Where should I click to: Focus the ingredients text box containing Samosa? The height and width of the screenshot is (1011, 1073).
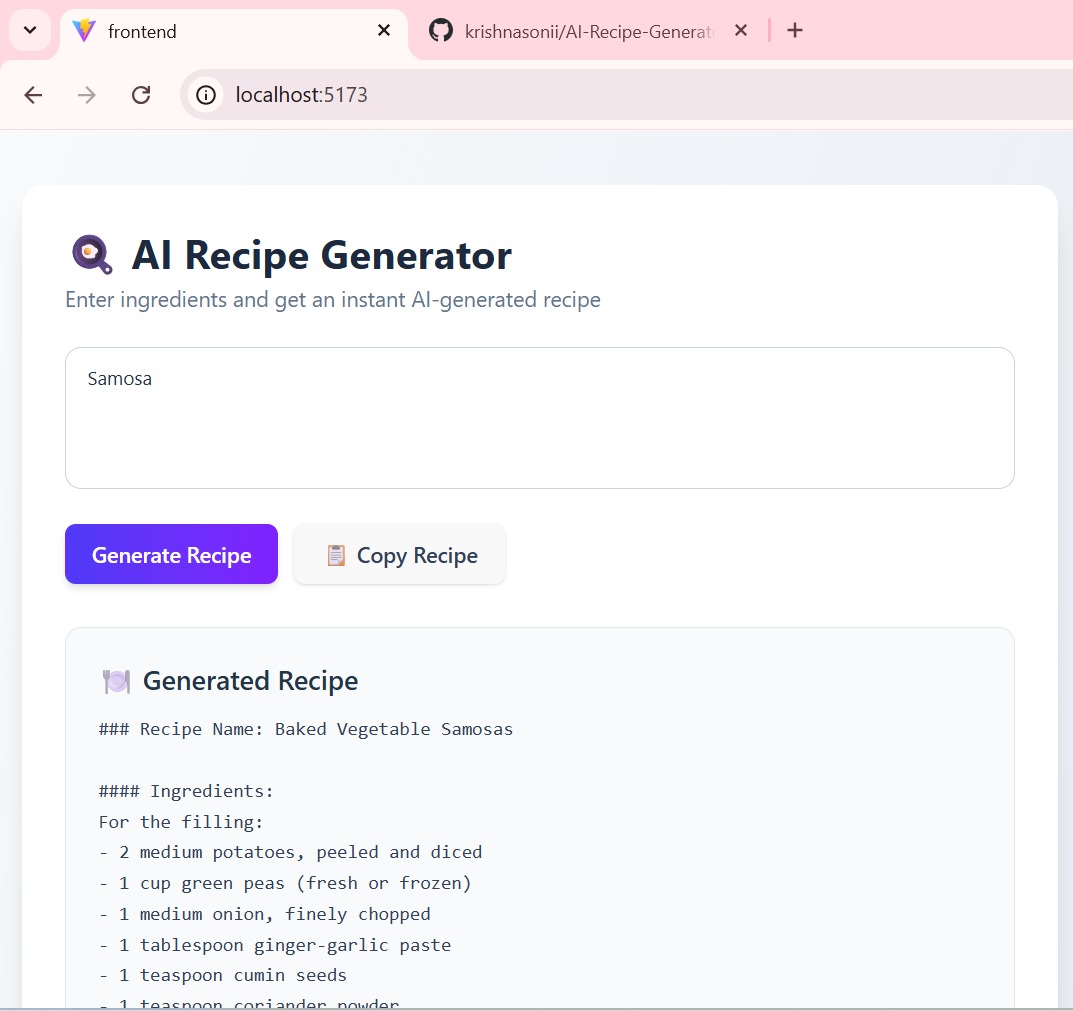(539, 418)
